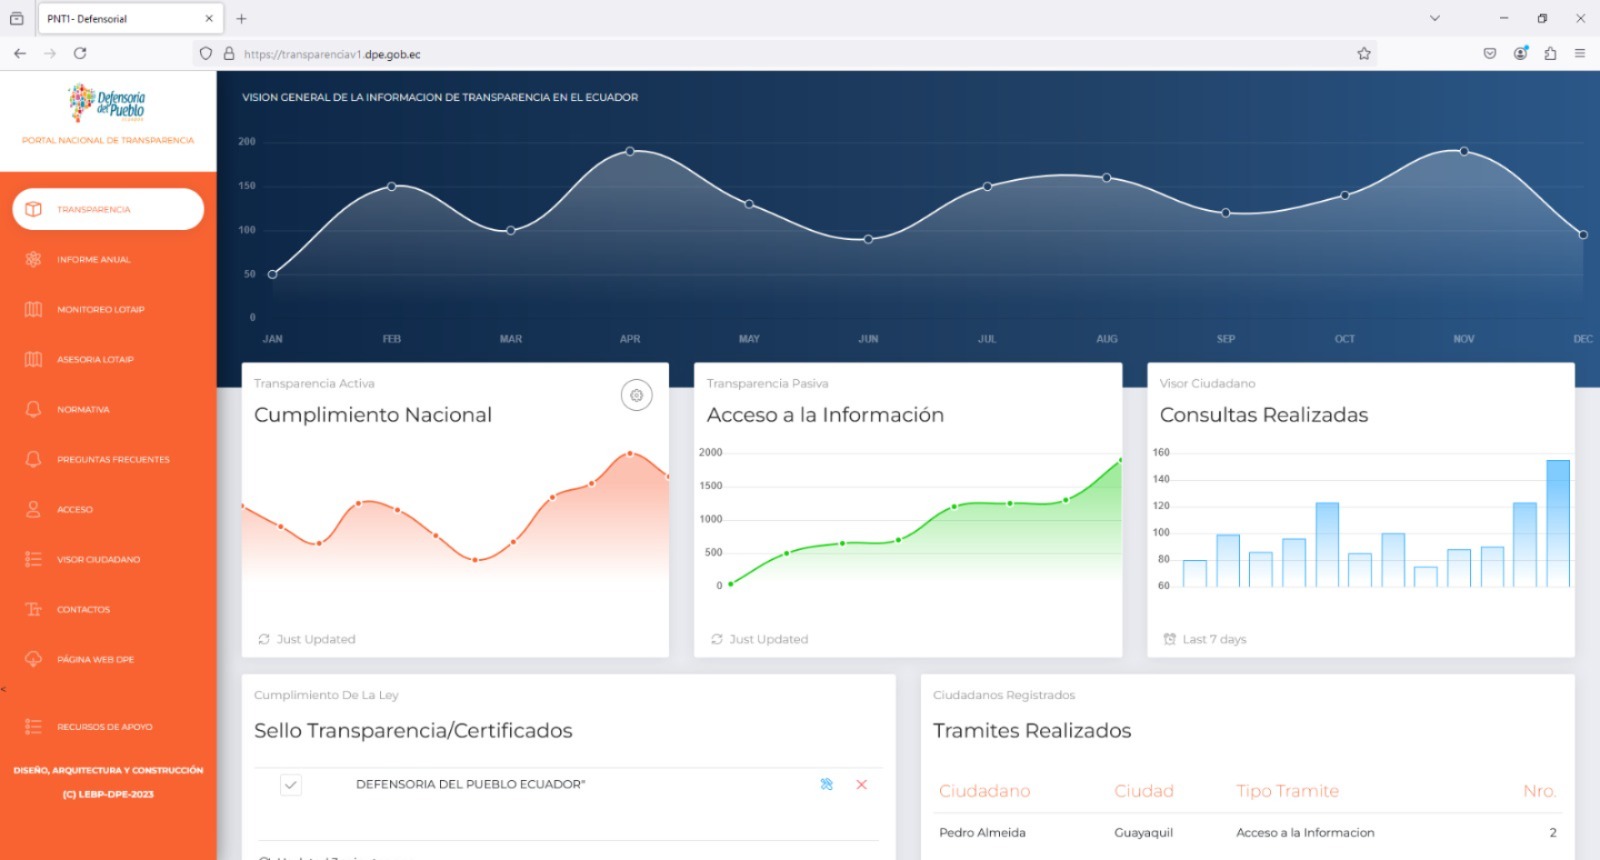1600x860 pixels.
Task: Reload the page in the browser
Action: coord(80,54)
